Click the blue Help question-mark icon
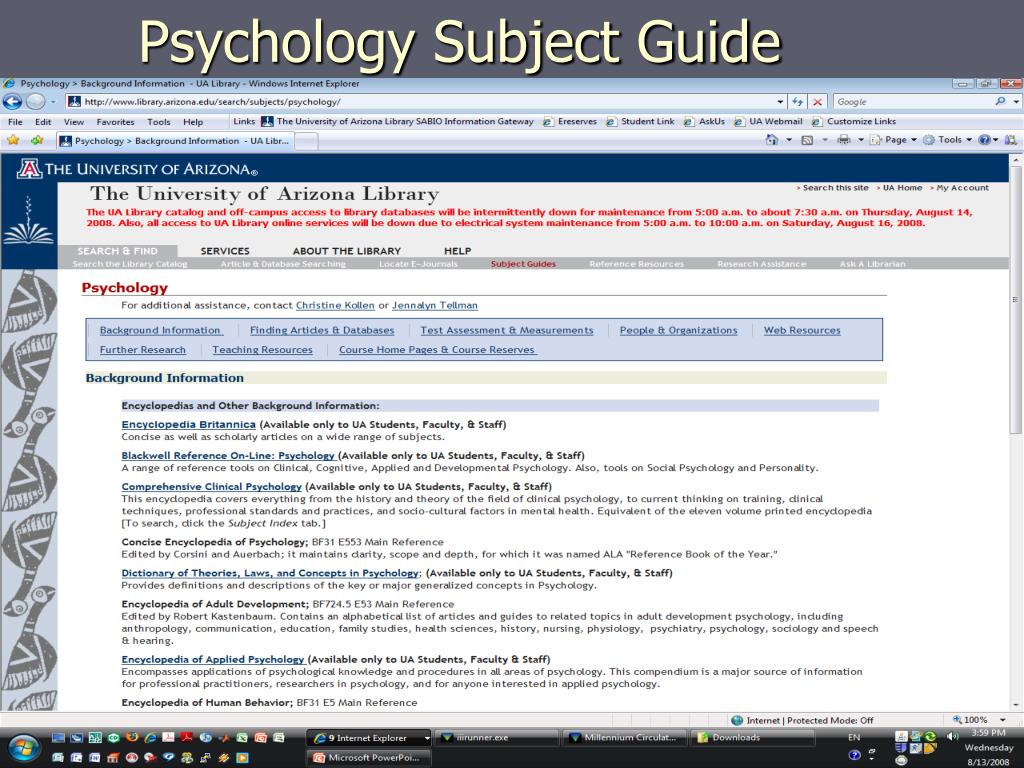 click(984, 140)
